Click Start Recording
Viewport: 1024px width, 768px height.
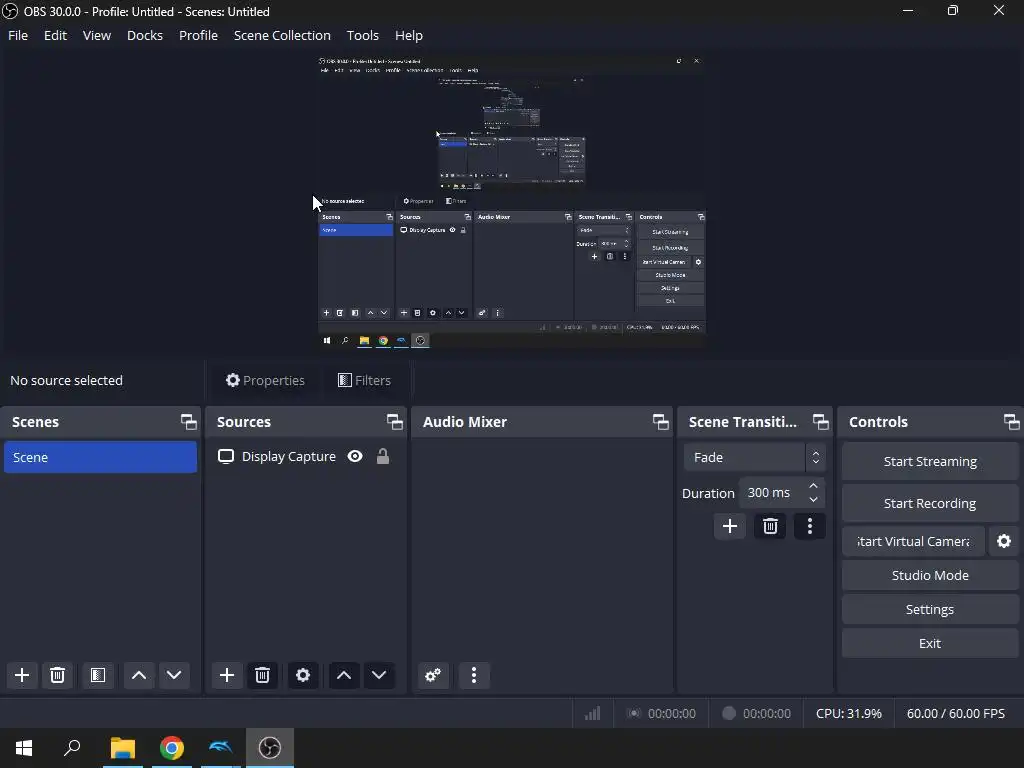pyautogui.click(x=930, y=504)
